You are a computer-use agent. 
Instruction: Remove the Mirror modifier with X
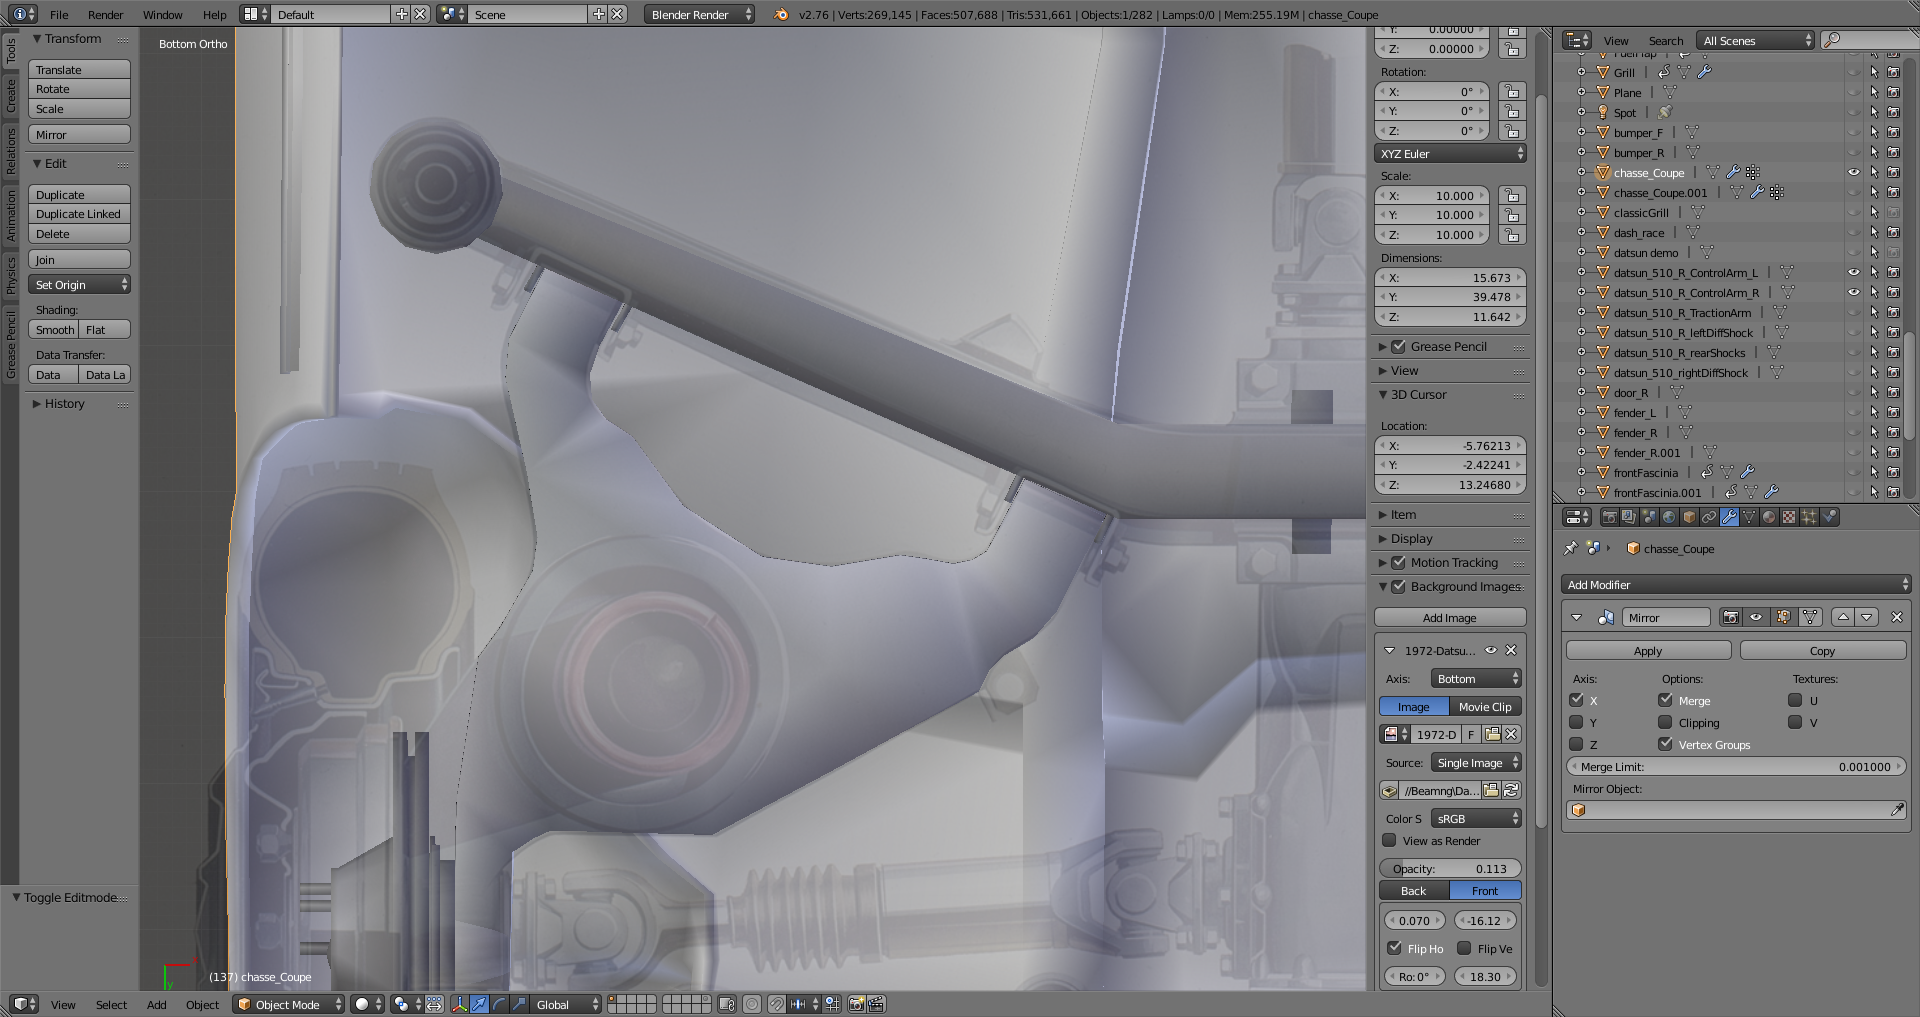tap(1897, 618)
